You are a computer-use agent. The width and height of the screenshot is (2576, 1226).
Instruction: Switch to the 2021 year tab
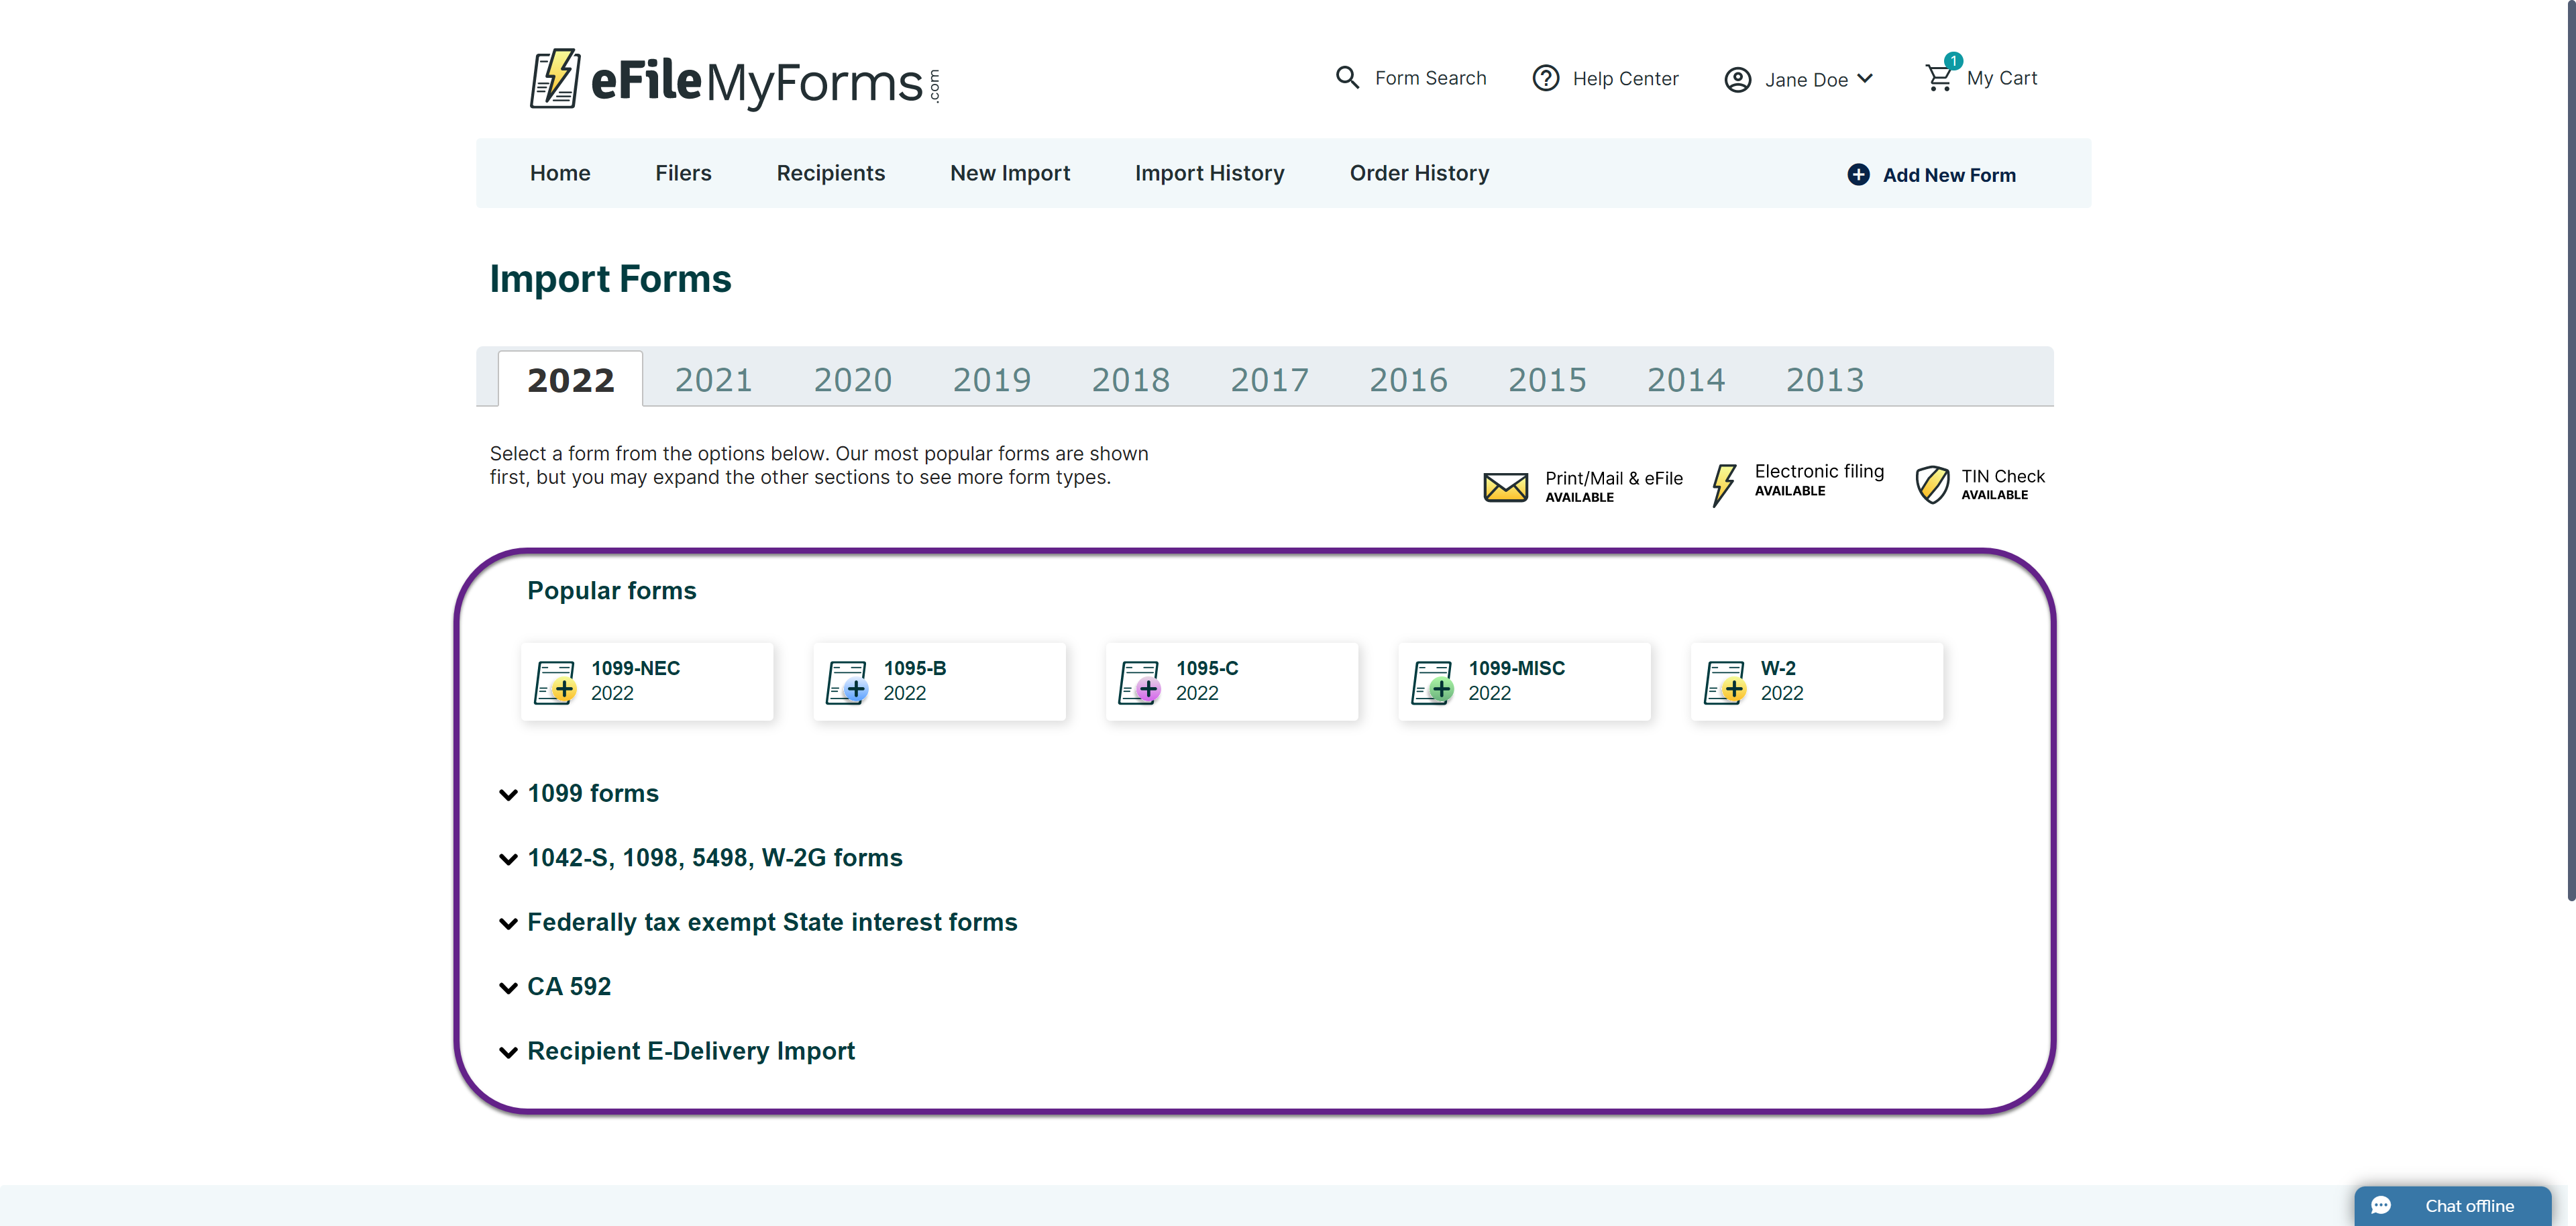tap(713, 380)
